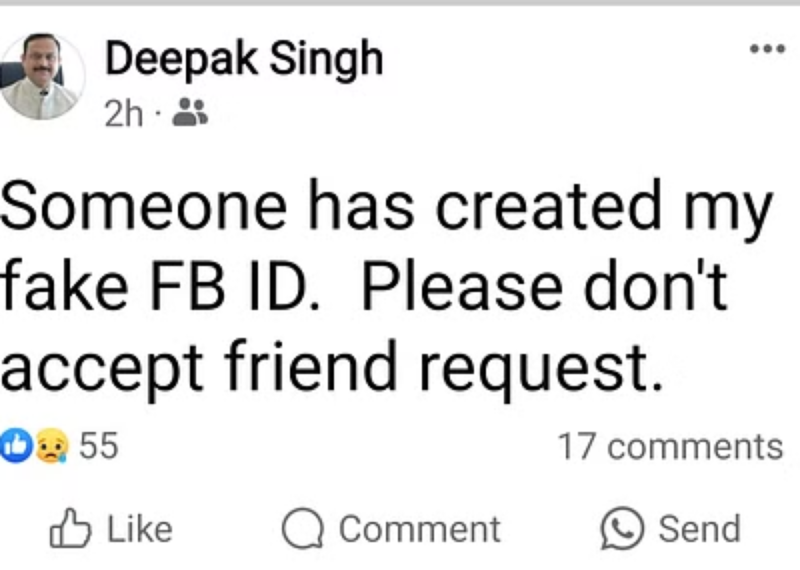Click the friends audience icon
The height and width of the screenshot is (570, 800).
(189, 114)
